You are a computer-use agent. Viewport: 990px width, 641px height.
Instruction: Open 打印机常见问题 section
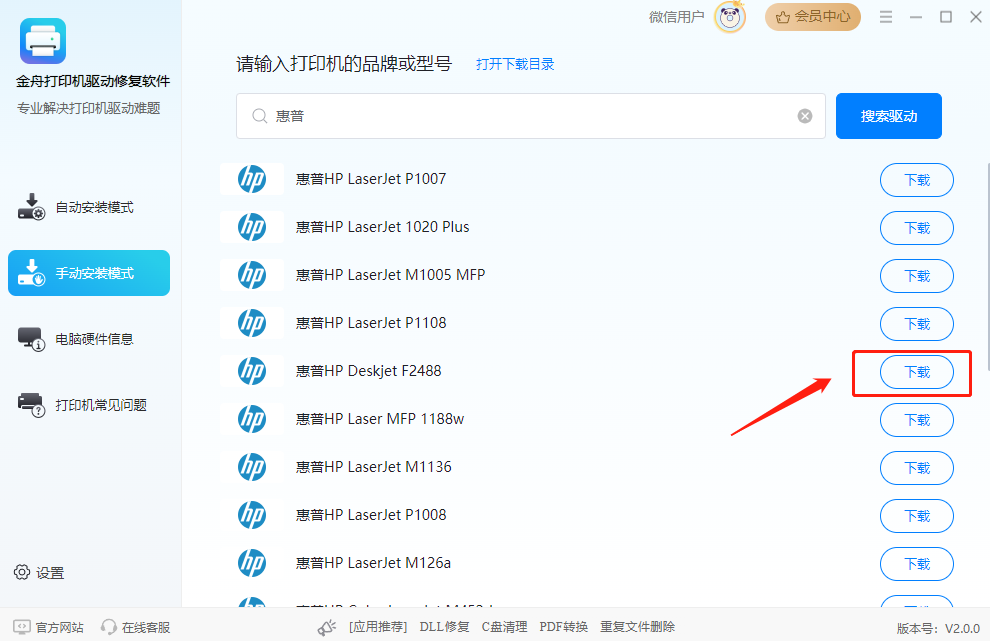pyautogui.click(x=89, y=405)
